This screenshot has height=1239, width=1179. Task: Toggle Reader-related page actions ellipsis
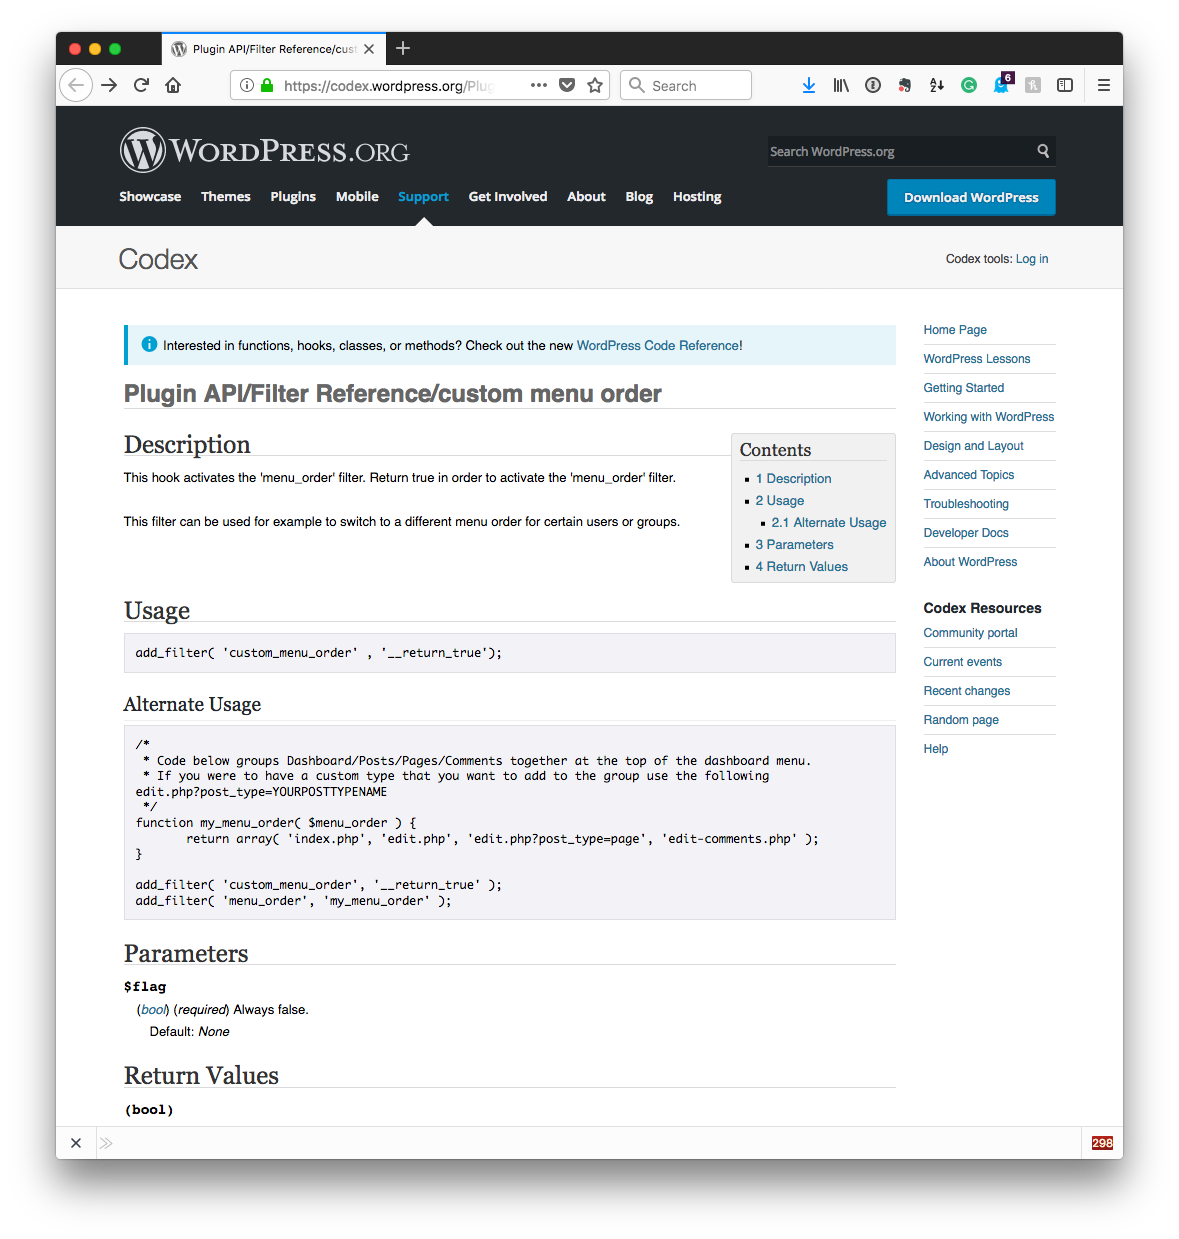pyautogui.click(x=538, y=85)
